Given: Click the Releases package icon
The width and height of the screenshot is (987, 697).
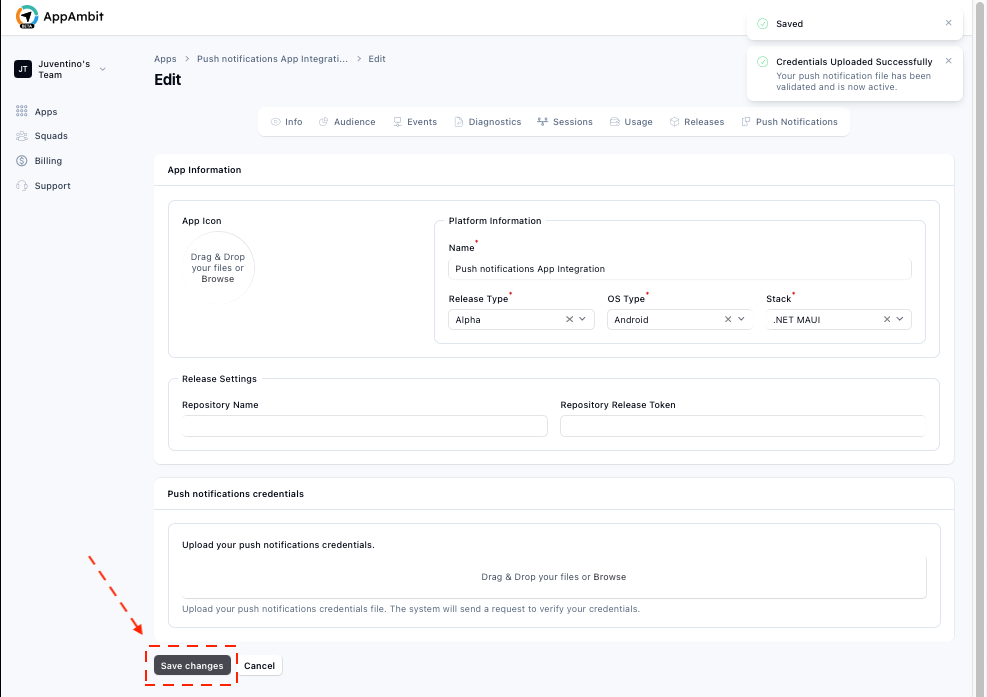Looking at the screenshot, I should pyautogui.click(x=674, y=121).
